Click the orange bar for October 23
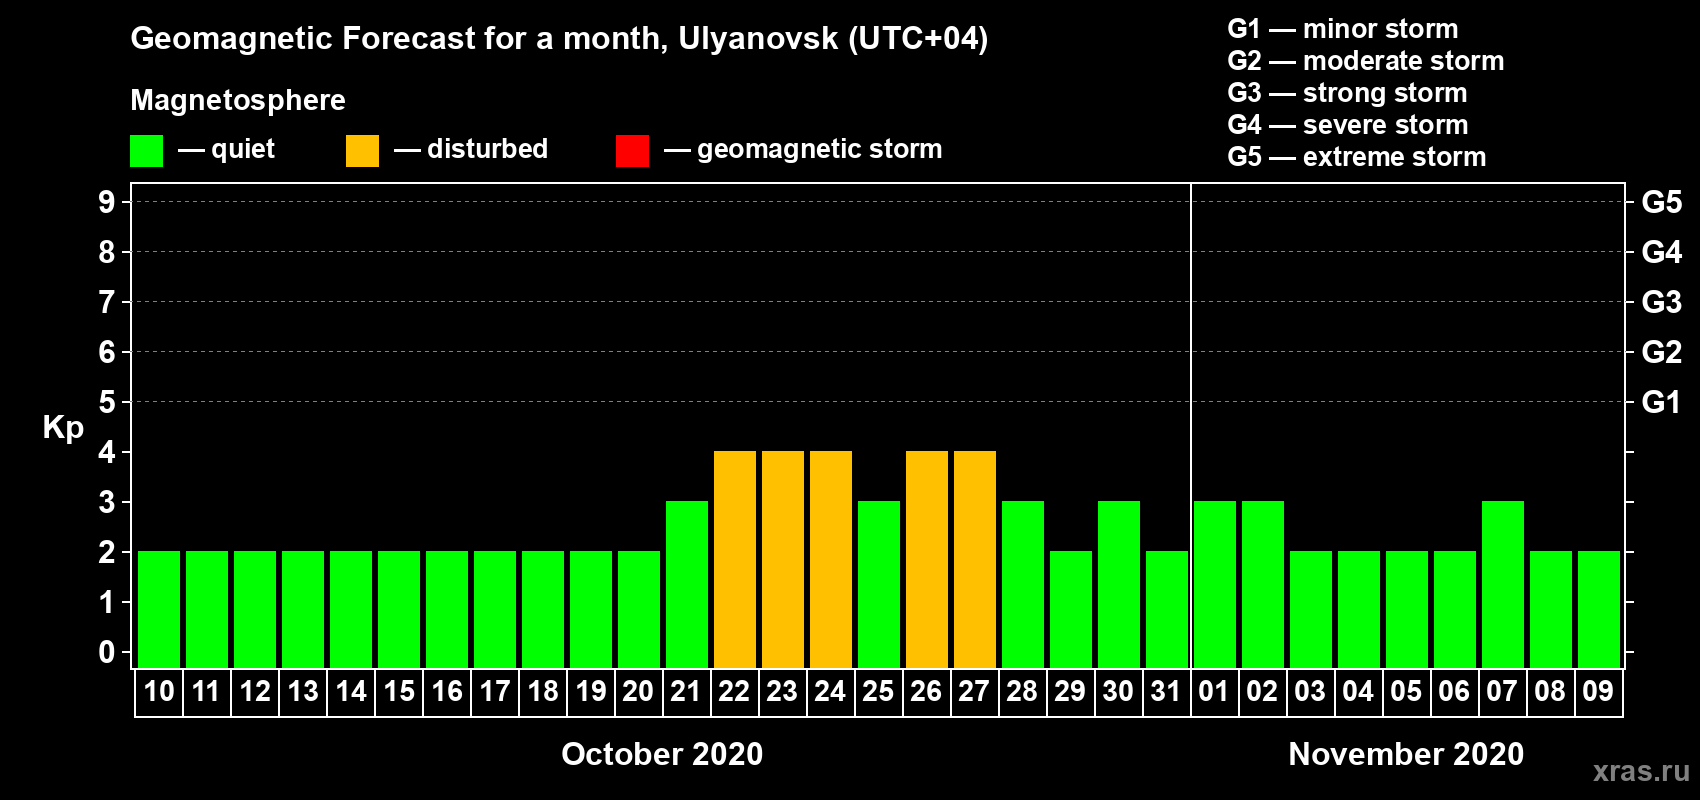Image resolution: width=1700 pixels, height=800 pixels. pyautogui.click(x=783, y=560)
